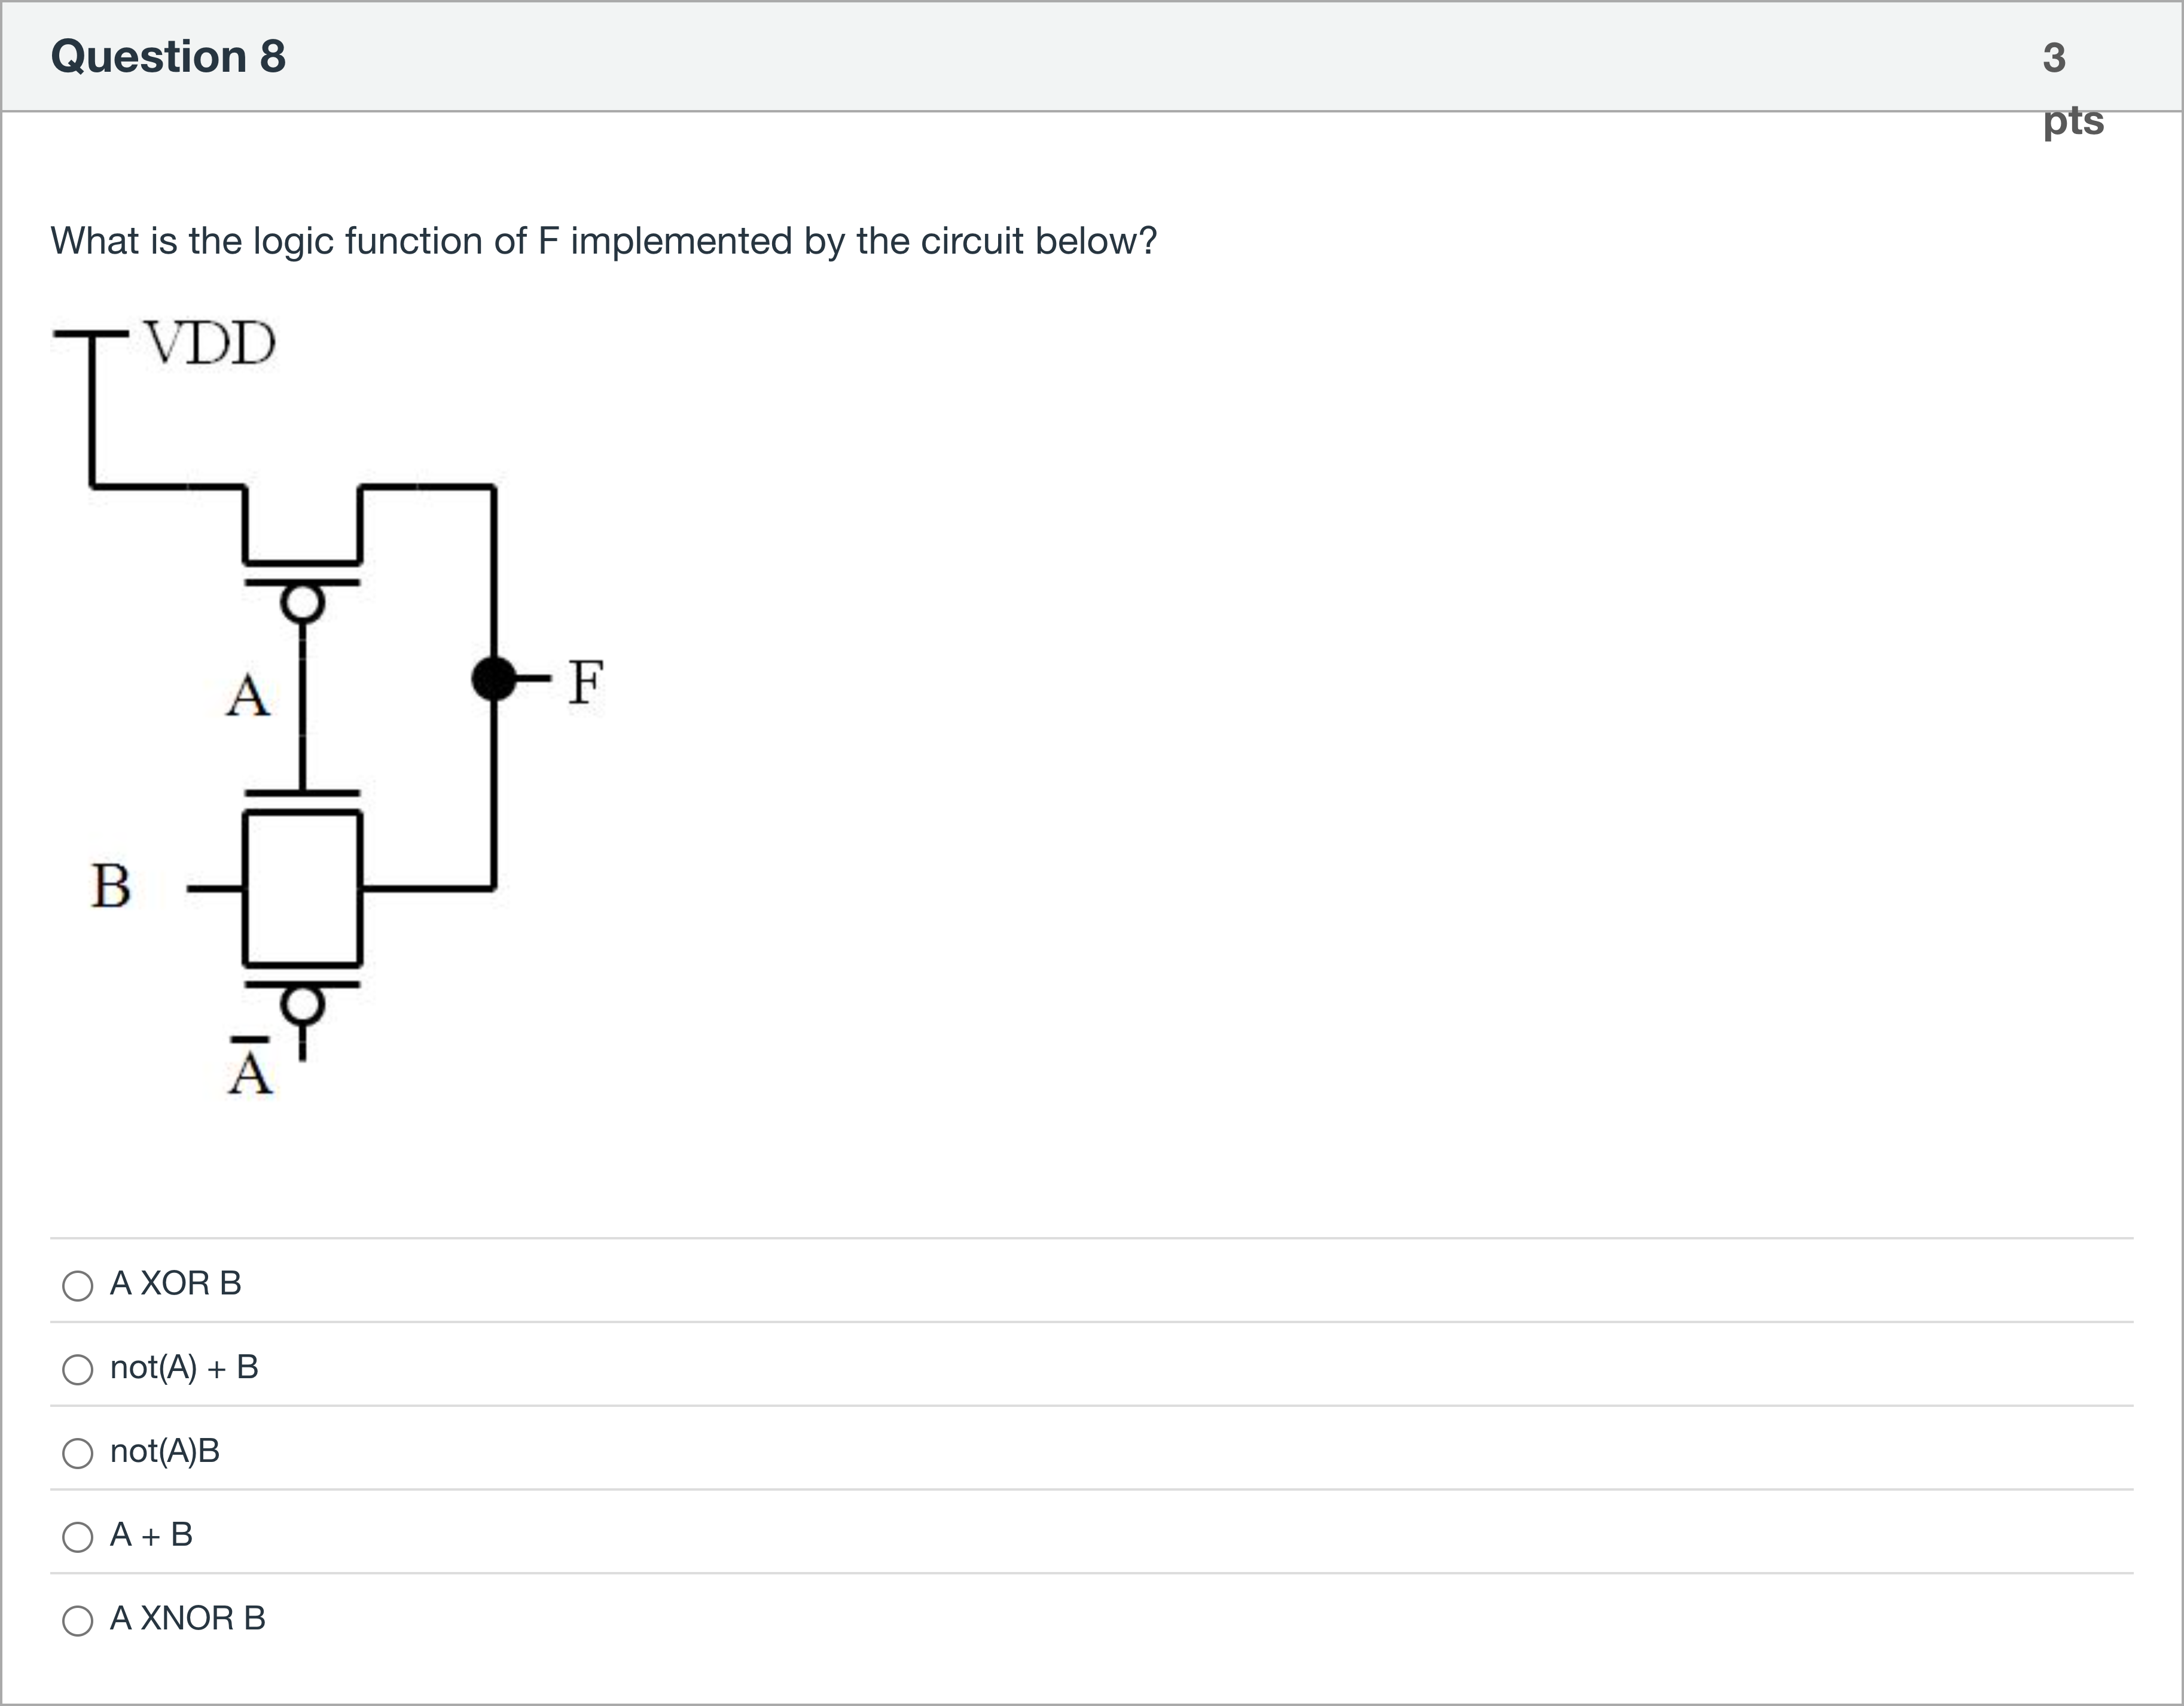The width and height of the screenshot is (2184, 1706).
Task: Select the A XOR B answer option
Action: (x=78, y=1286)
